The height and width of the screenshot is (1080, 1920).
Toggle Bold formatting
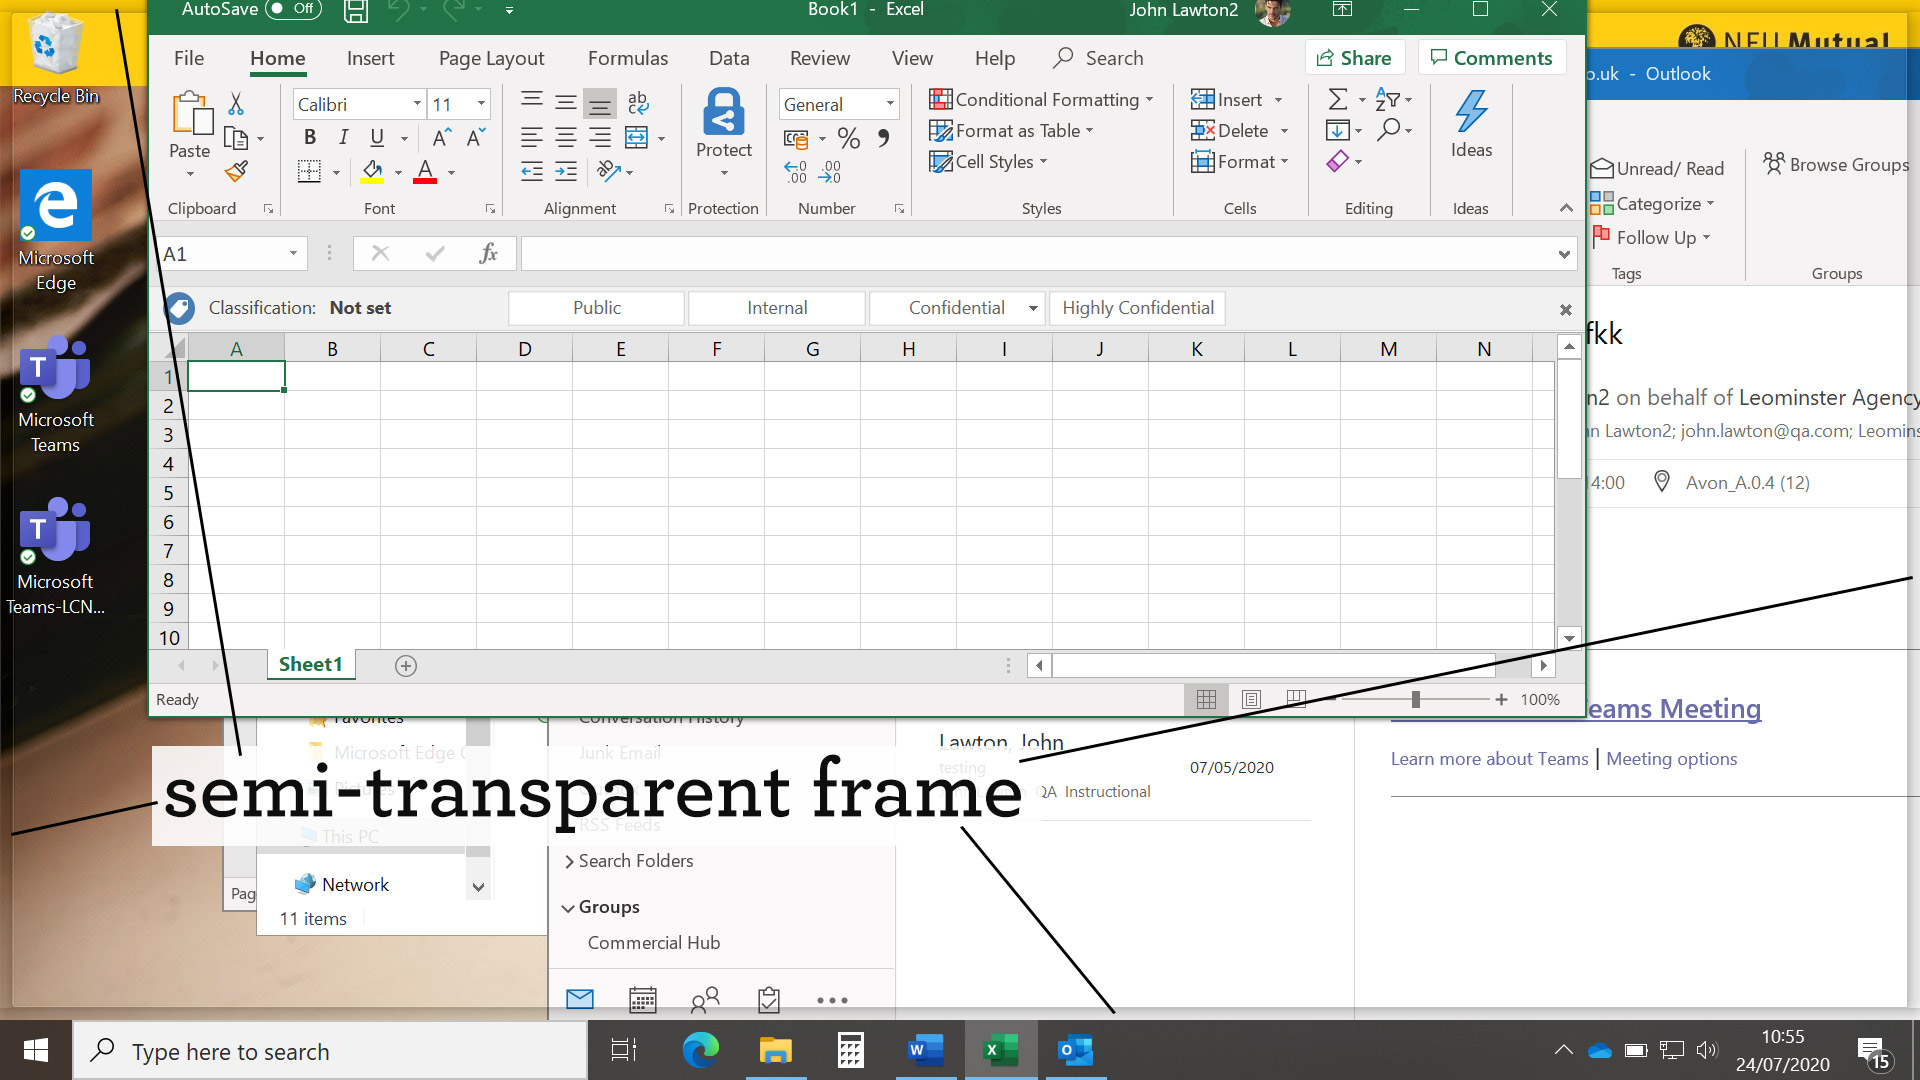[310, 138]
